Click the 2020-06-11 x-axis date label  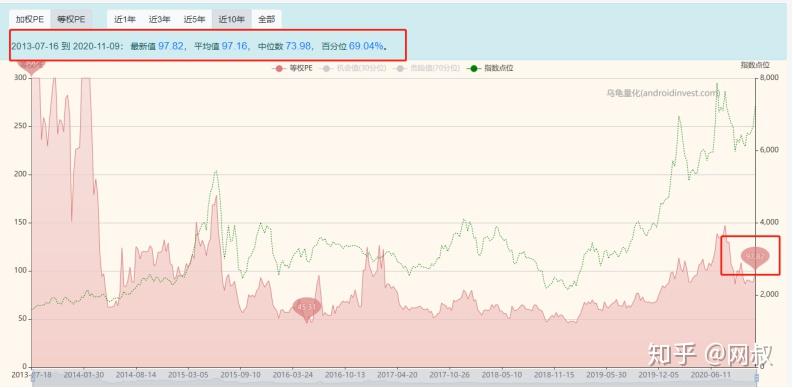711,375
